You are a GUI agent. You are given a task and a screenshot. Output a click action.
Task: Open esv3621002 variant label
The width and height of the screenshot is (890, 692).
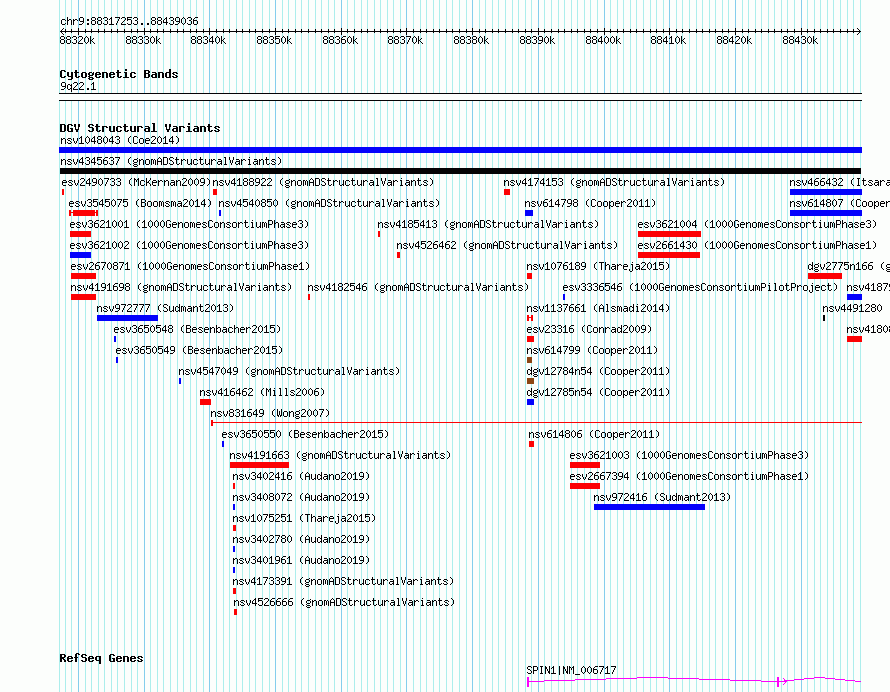coord(189,245)
